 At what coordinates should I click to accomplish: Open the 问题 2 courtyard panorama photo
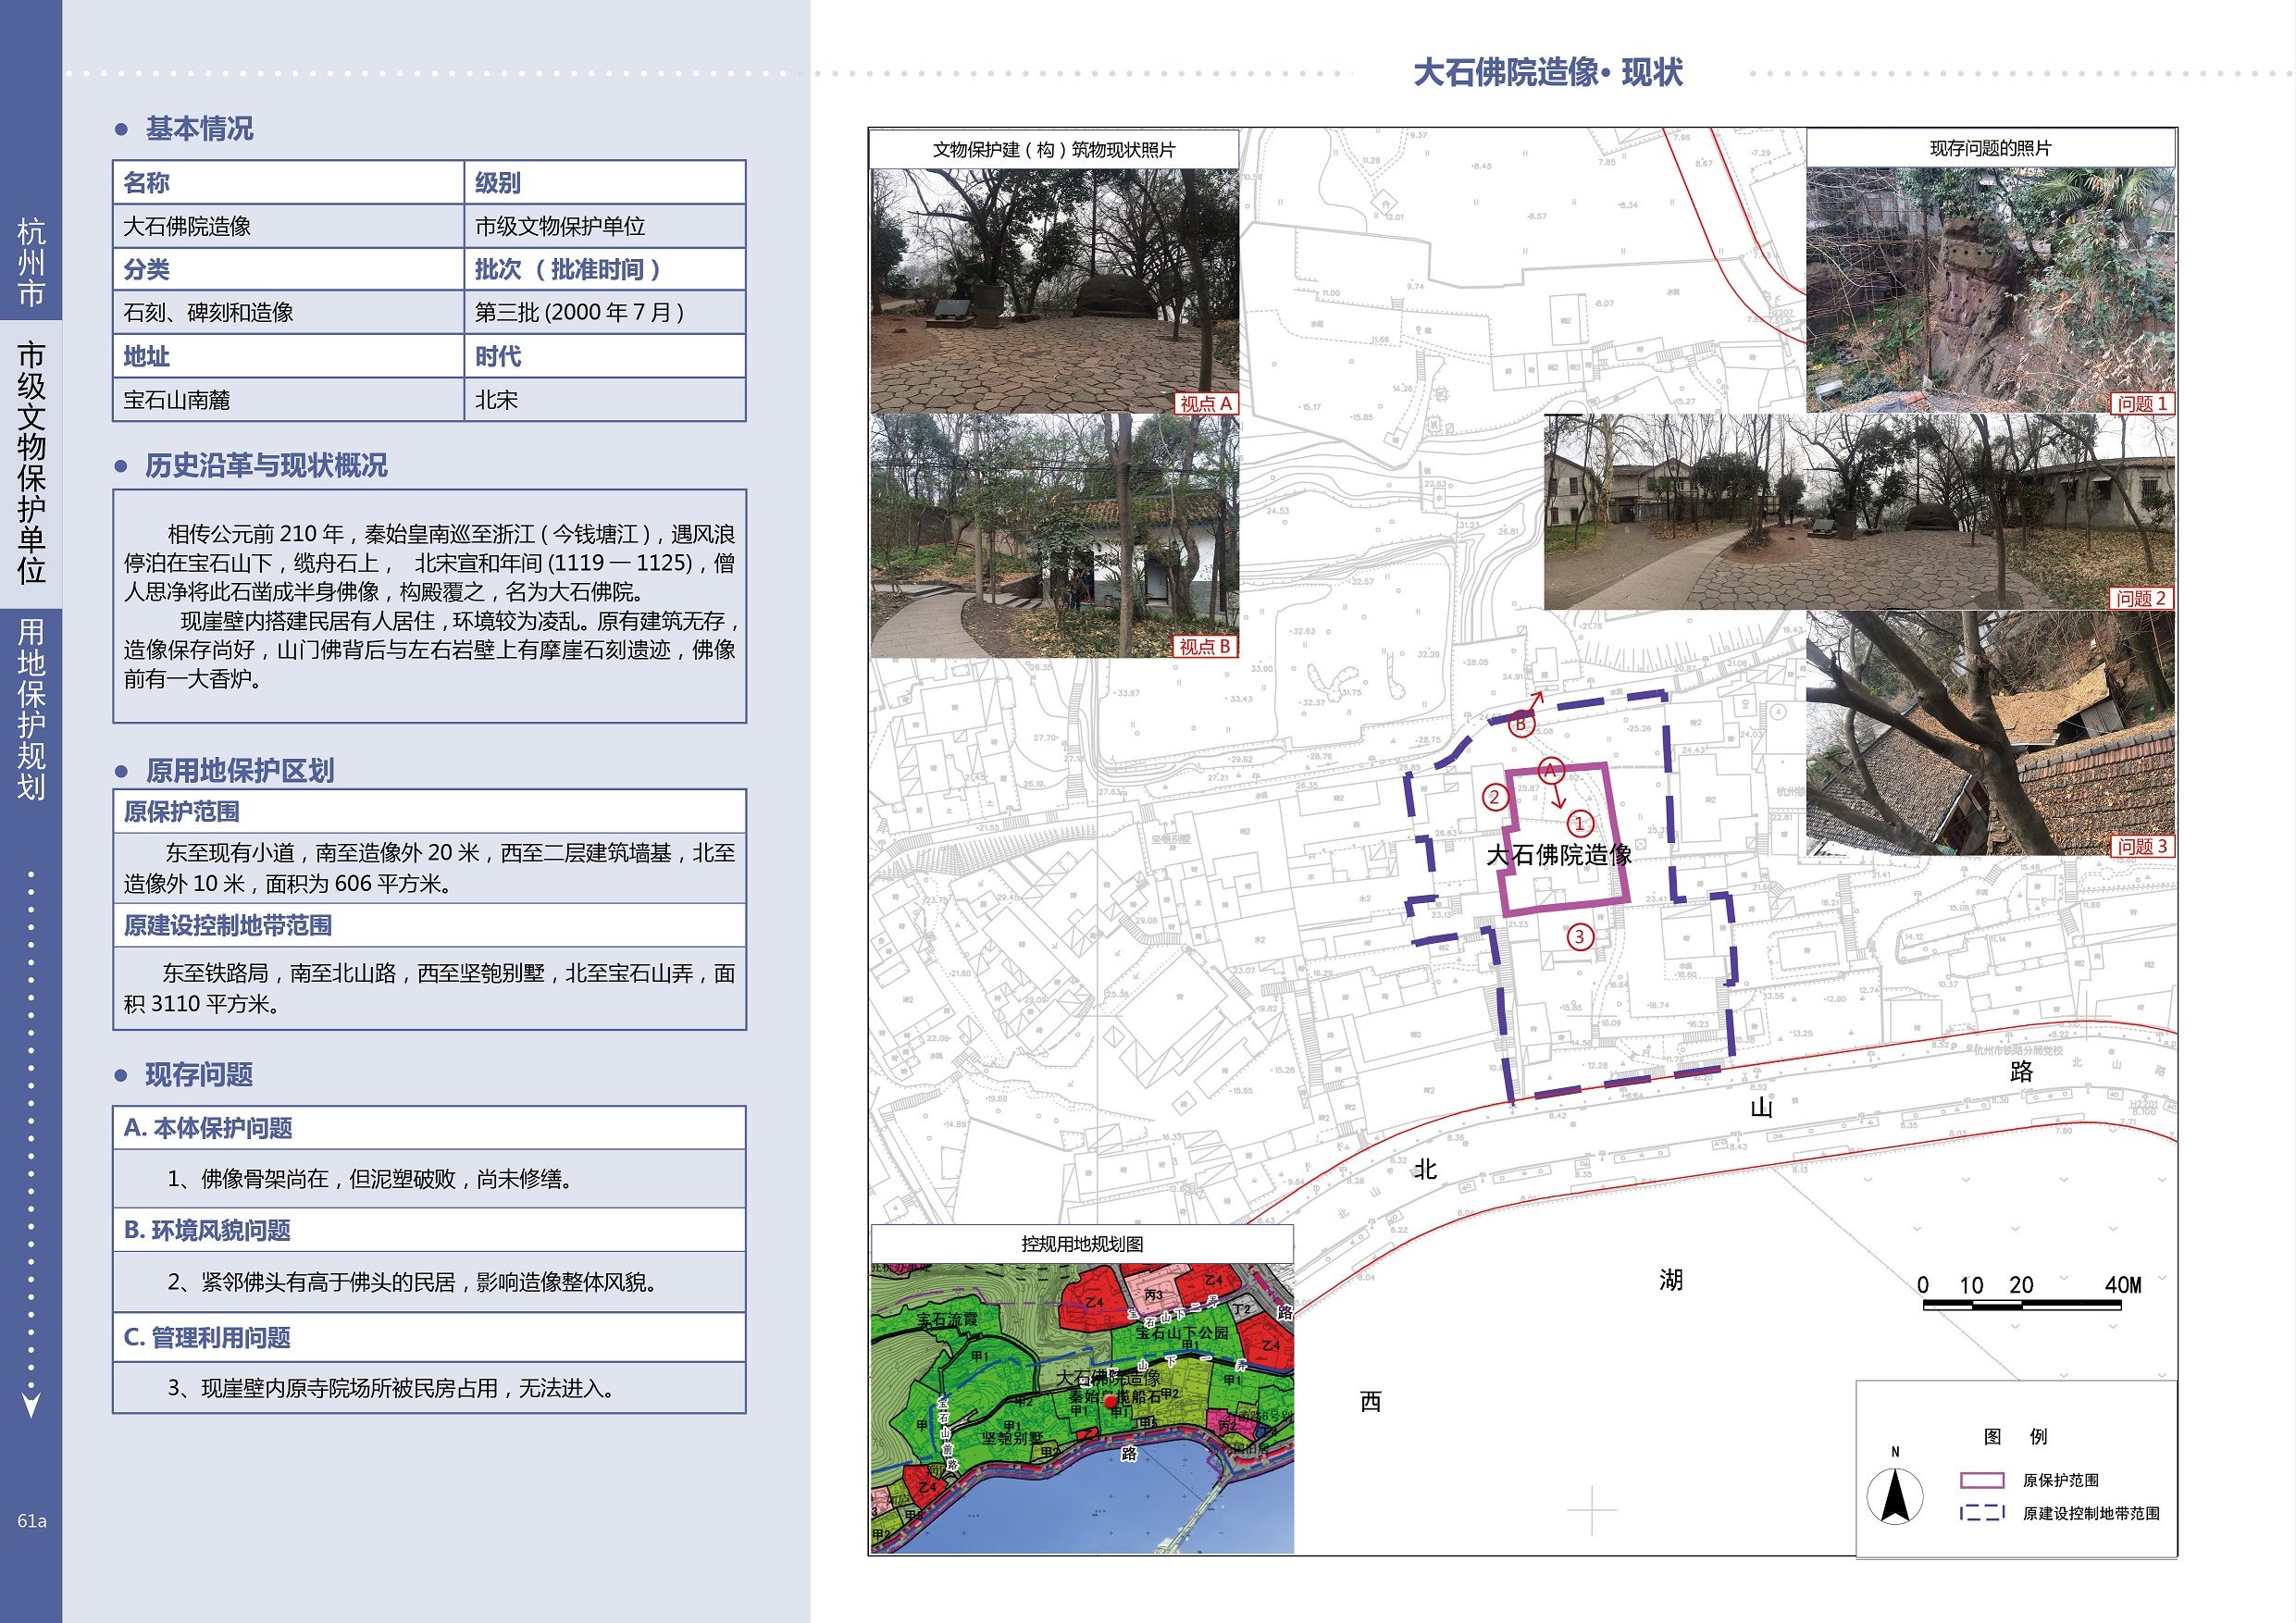(x=1858, y=512)
